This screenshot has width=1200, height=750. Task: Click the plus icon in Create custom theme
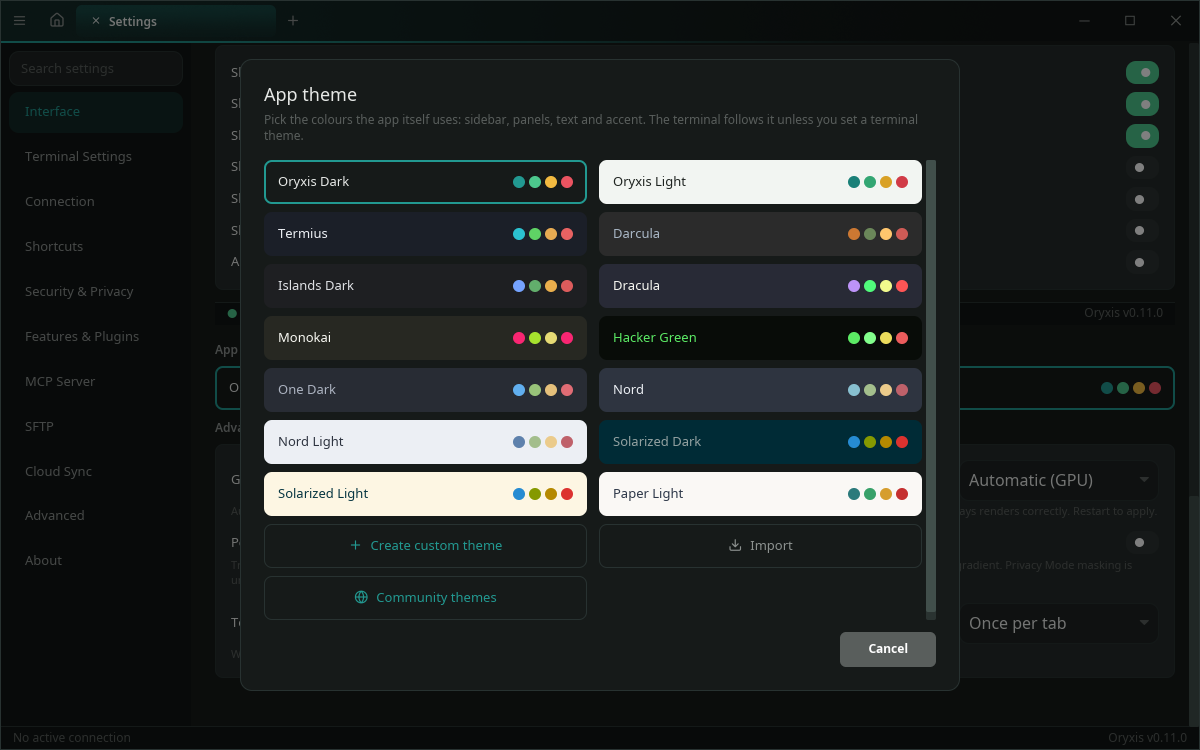click(x=355, y=545)
